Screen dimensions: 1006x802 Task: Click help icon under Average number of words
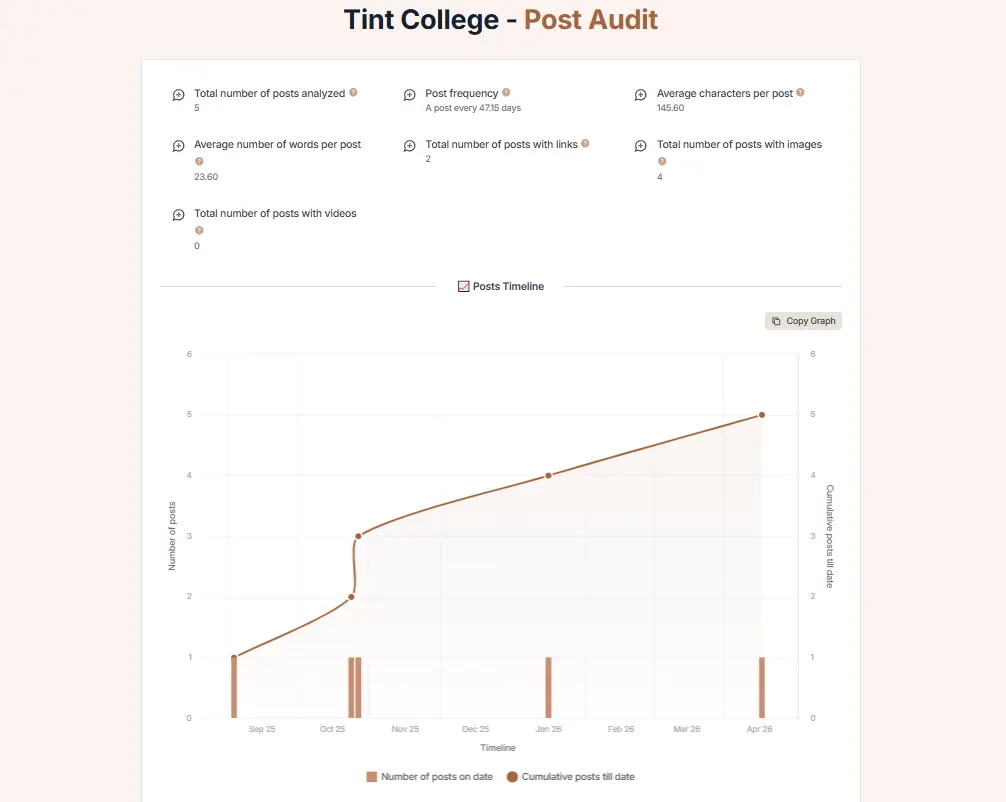(x=198, y=161)
